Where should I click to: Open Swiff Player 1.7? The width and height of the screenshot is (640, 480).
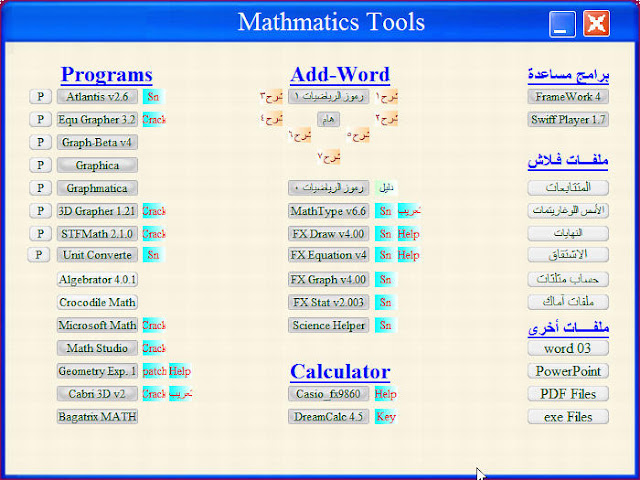tap(568, 120)
